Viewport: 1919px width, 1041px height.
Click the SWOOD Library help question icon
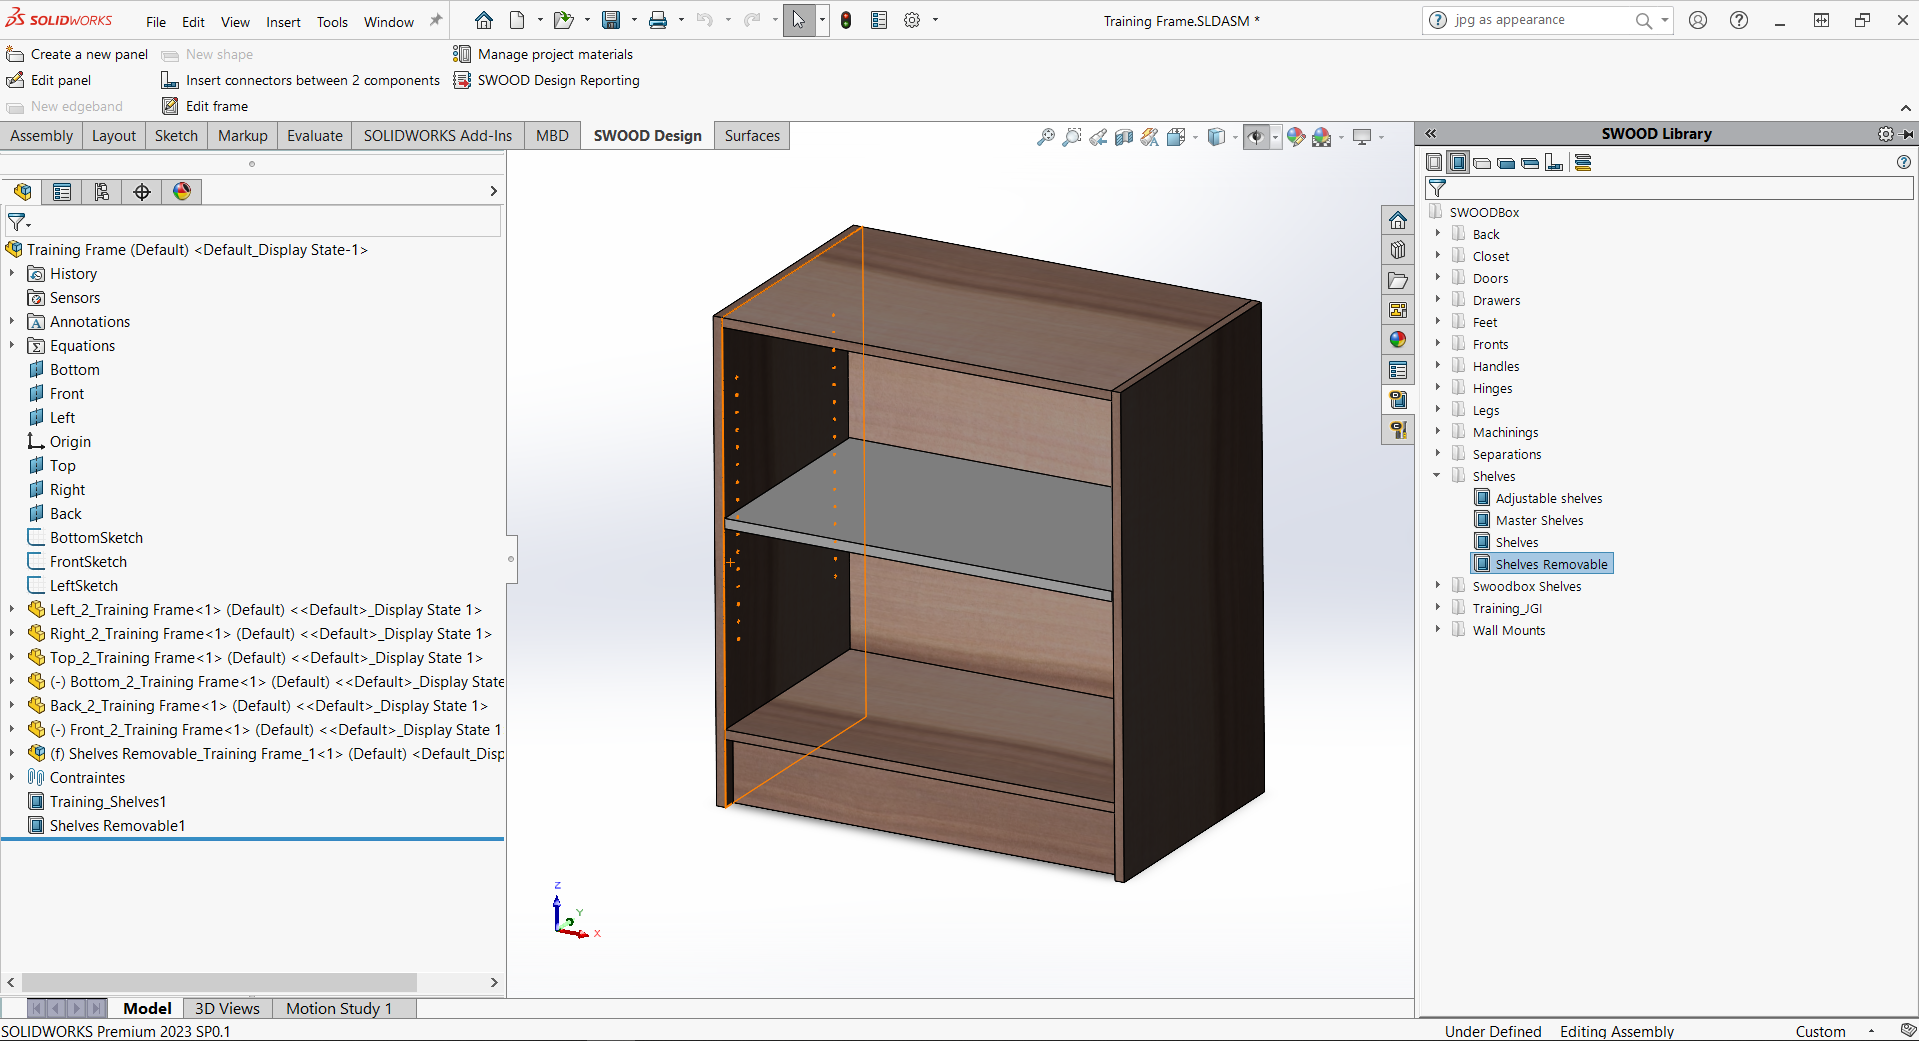point(1904,162)
